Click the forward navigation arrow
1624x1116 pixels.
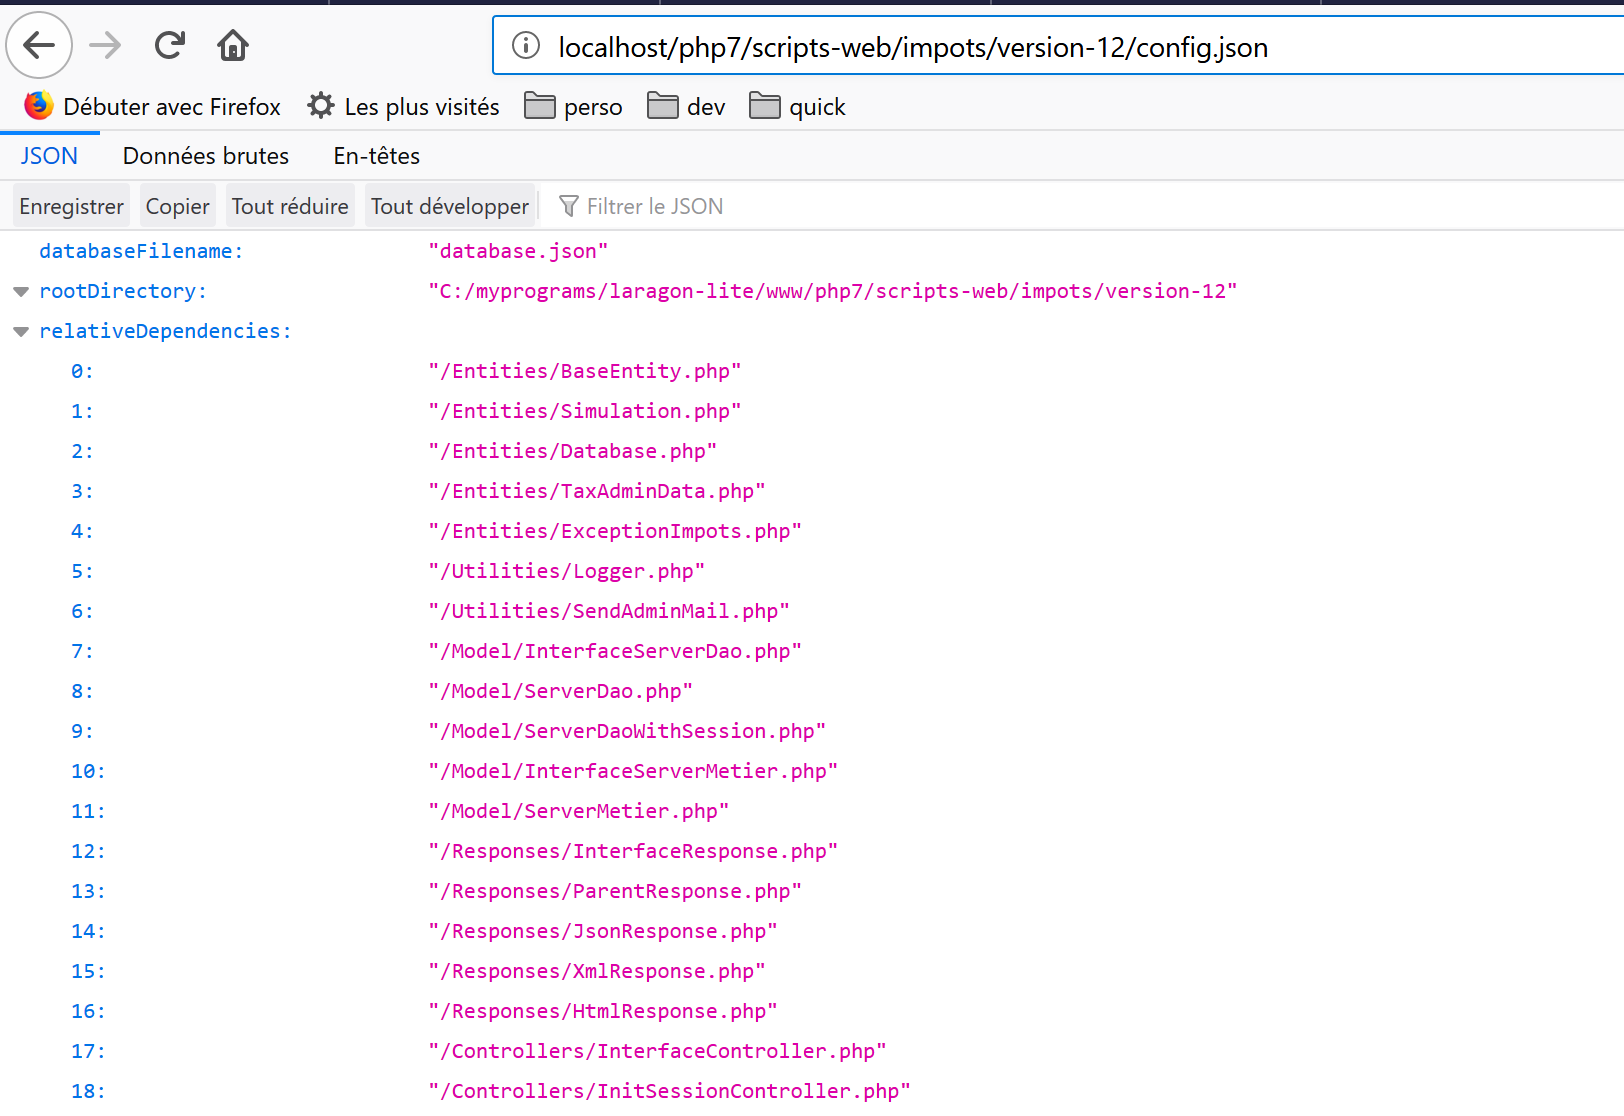click(105, 45)
